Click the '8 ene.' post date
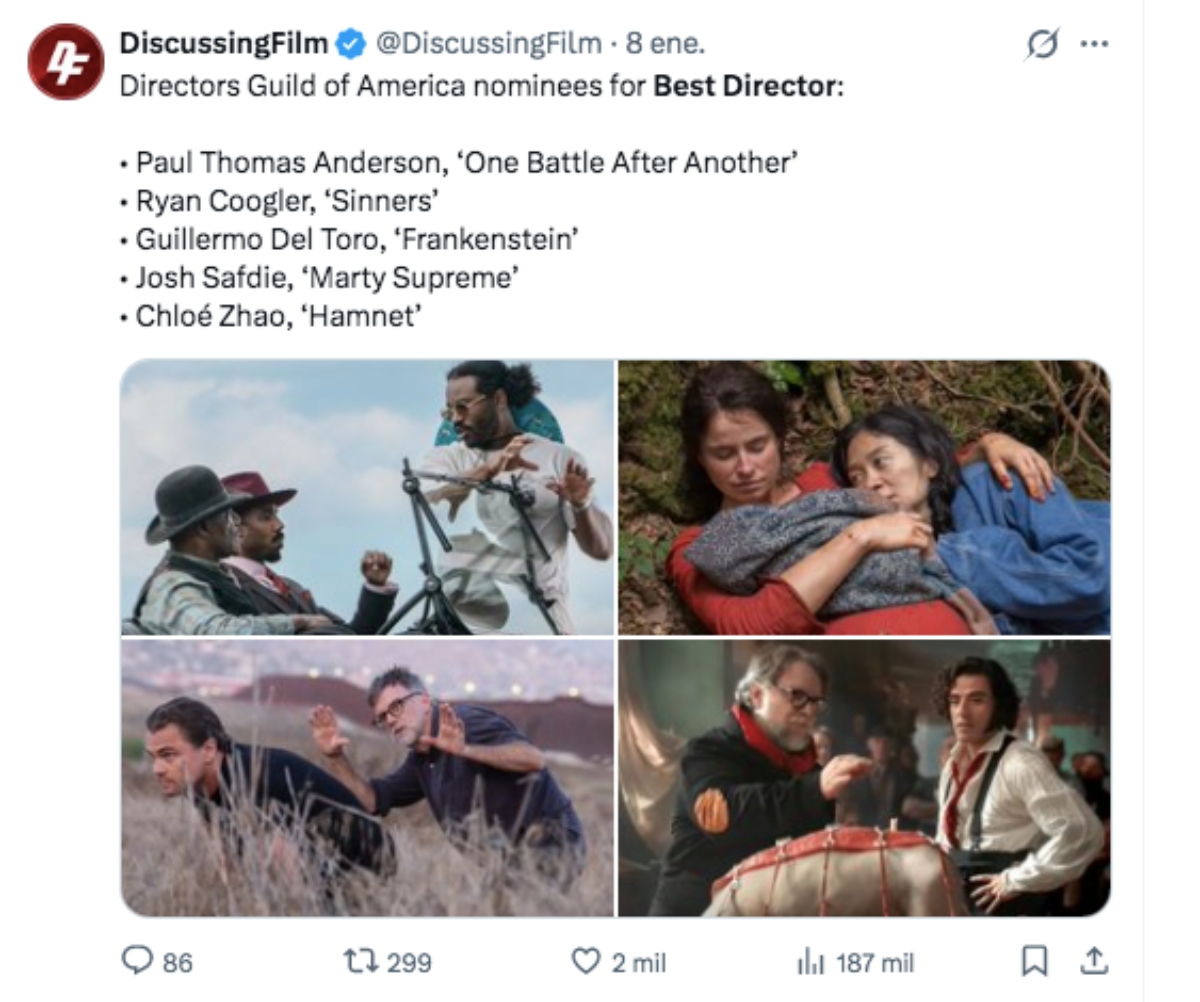 point(666,44)
